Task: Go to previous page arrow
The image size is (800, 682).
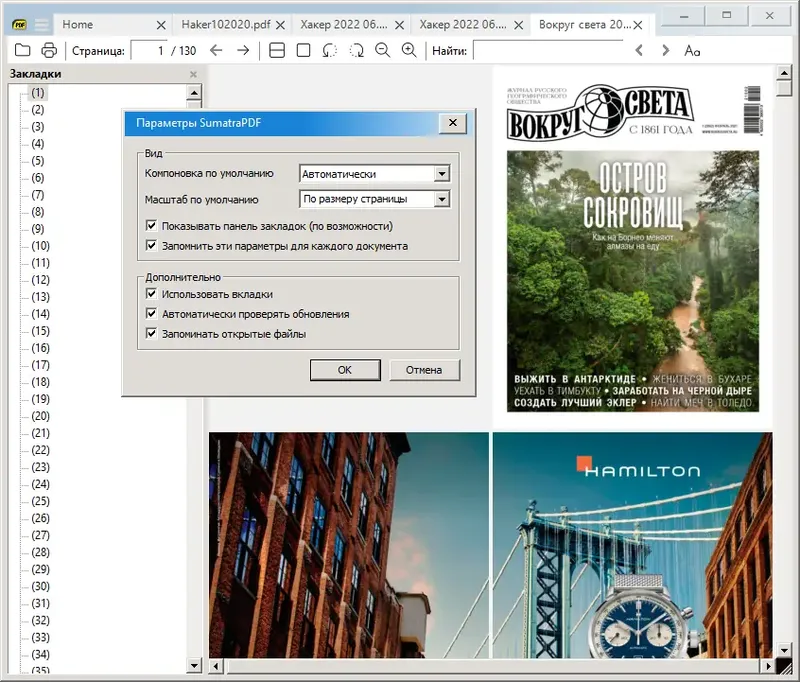Action: [x=216, y=50]
